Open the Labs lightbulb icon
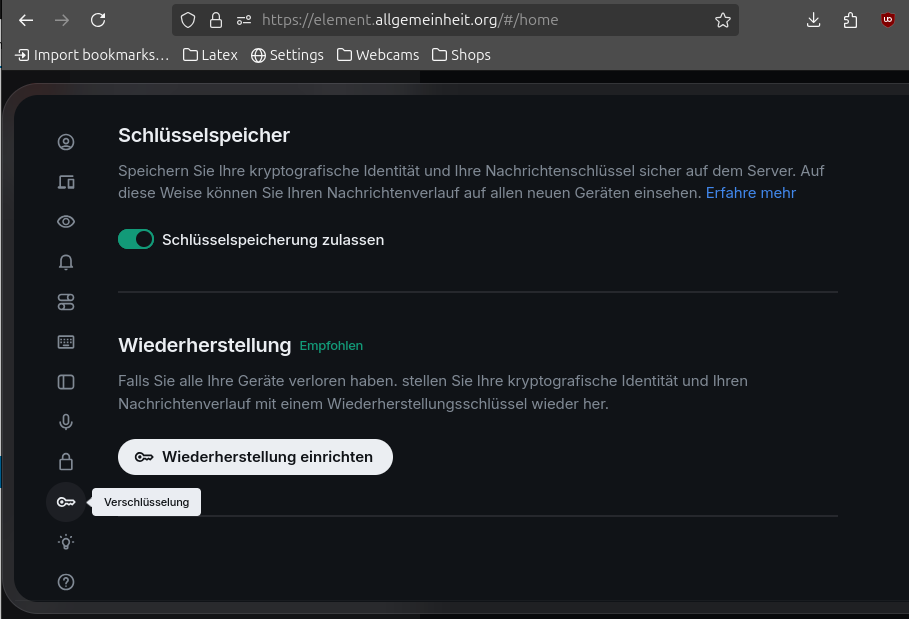The width and height of the screenshot is (909, 619). (x=66, y=542)
